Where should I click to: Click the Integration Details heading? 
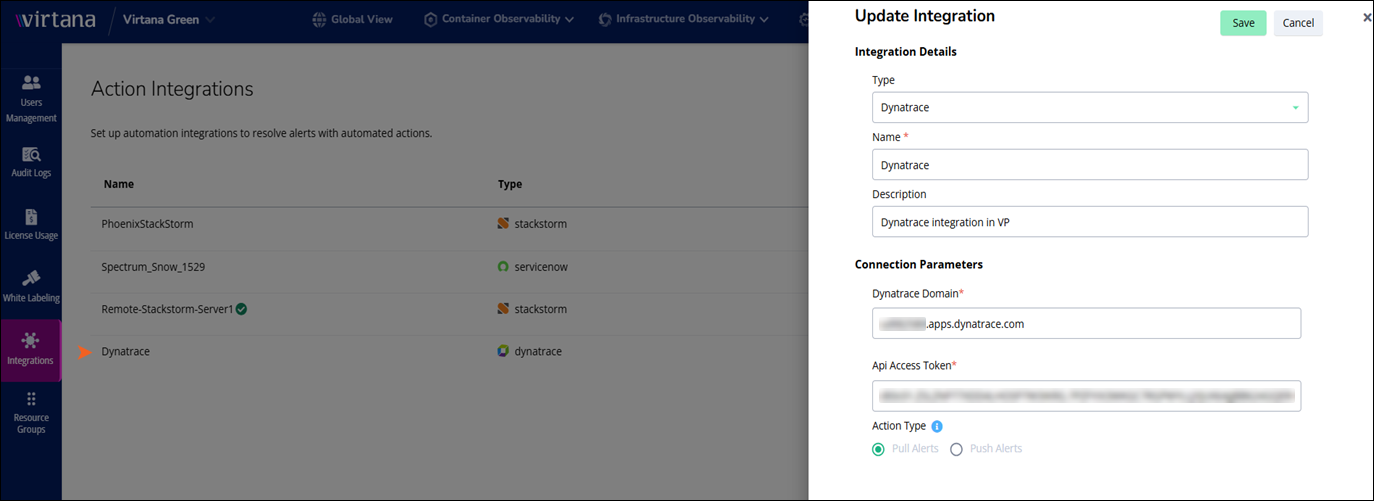click(906, 52)
